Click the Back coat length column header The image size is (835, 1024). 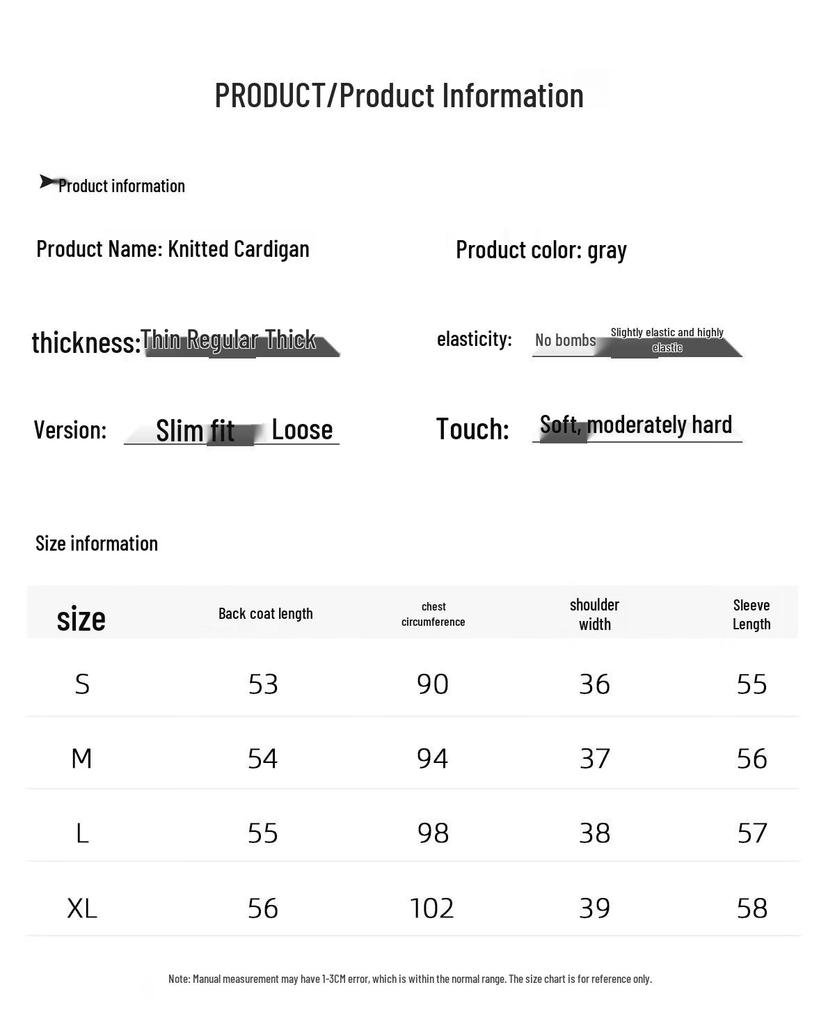pos(266,614)
